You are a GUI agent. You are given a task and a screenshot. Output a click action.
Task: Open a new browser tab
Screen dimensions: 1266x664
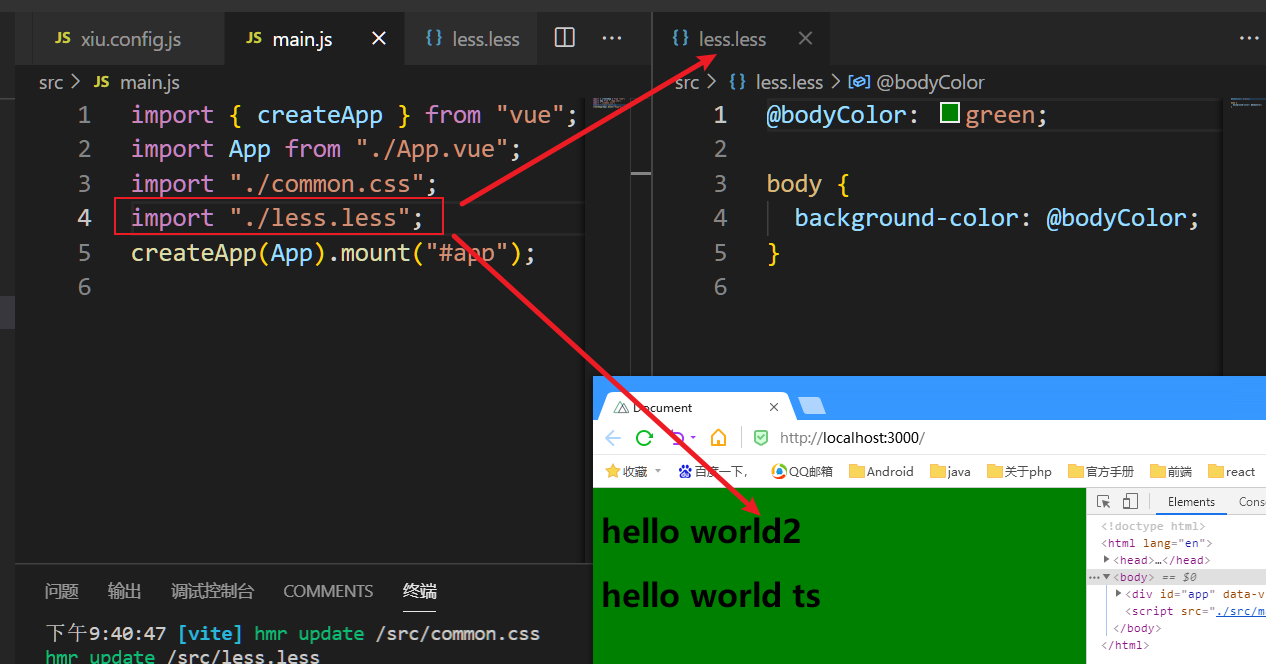click(811, 406)
